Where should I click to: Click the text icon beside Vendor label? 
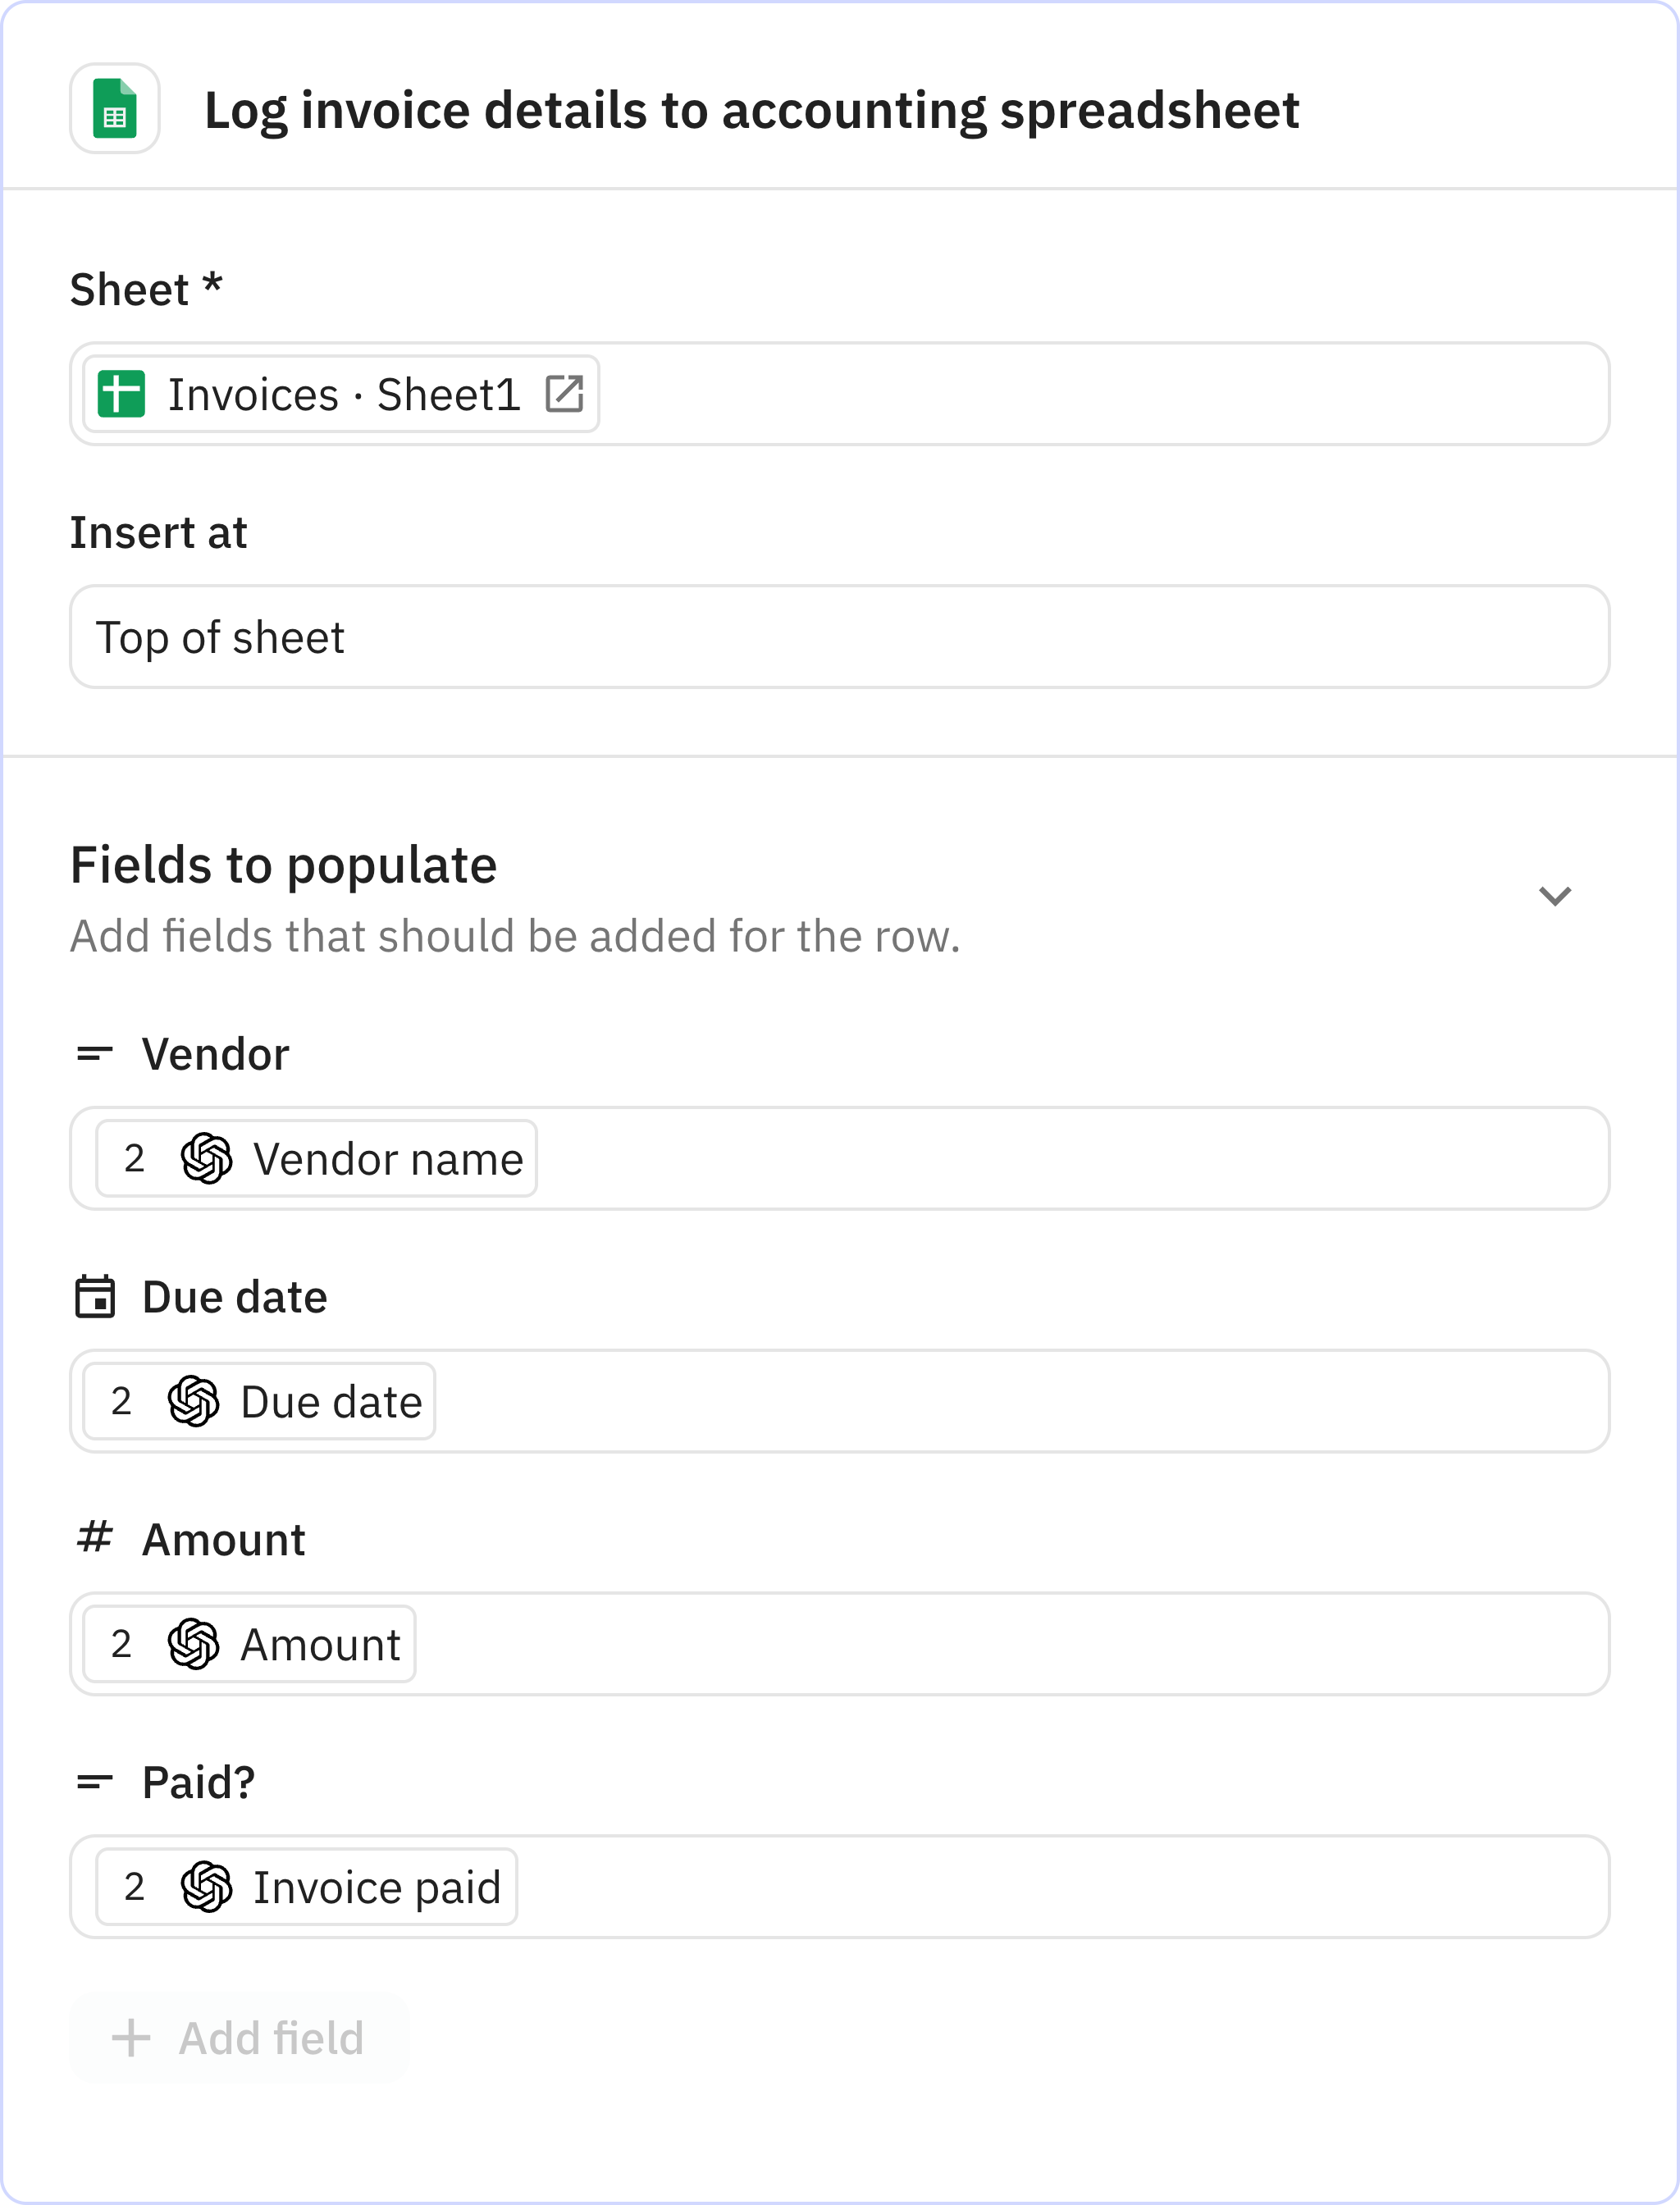tap(95, 1054)
